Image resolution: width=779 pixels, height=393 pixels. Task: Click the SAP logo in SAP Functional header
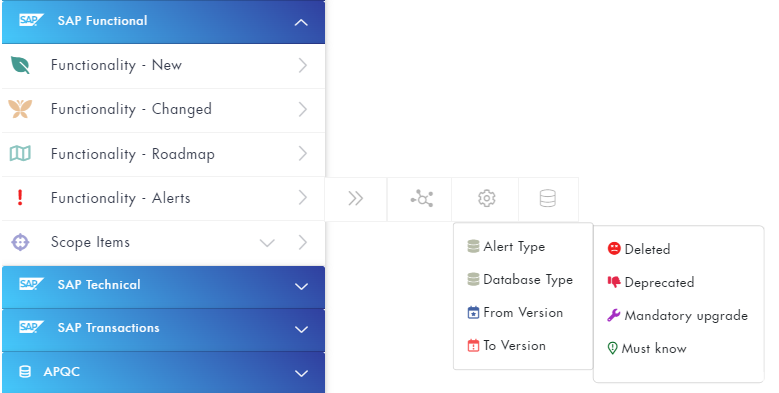coord(31,20)
